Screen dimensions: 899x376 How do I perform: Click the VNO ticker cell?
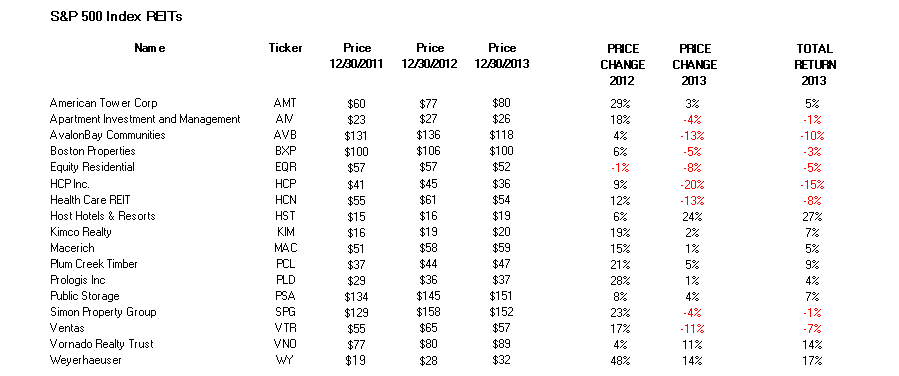285,344
